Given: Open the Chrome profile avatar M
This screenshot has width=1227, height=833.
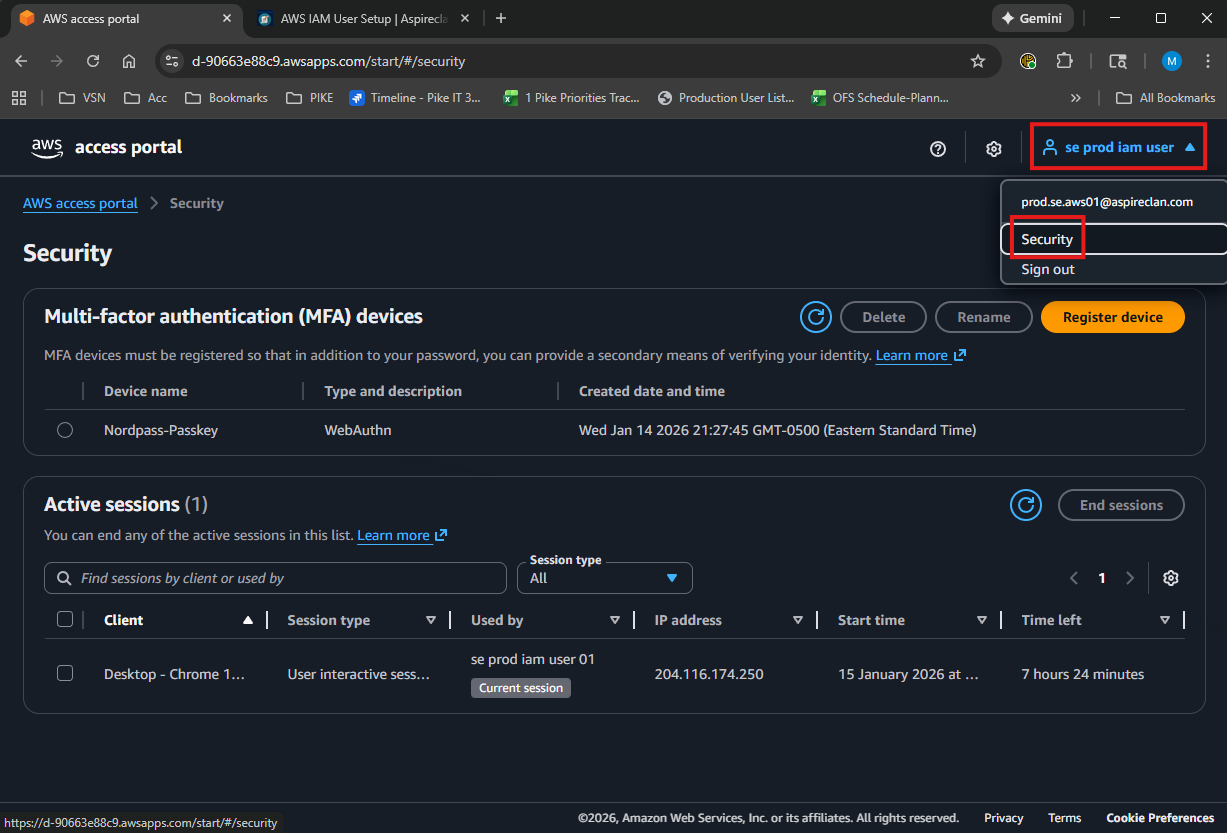Looking at the screenshot, I should pos(1172,61).
